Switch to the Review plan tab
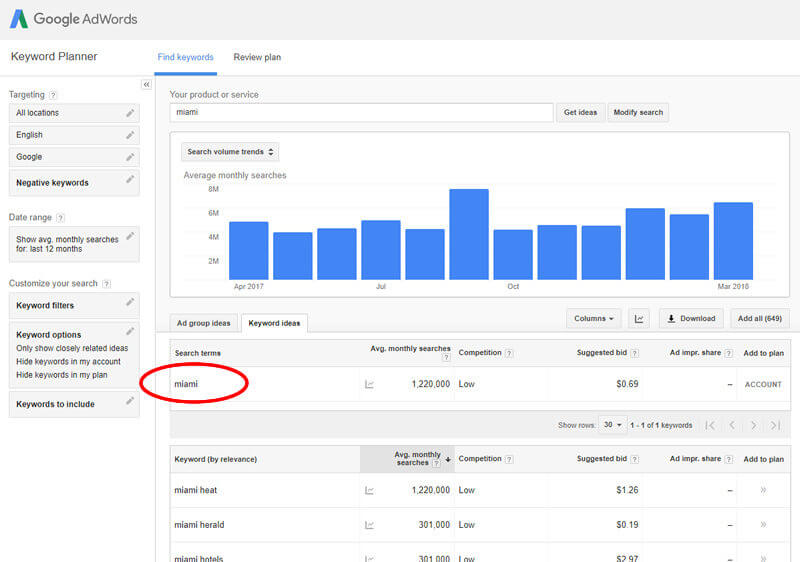 (x=257, y=57)
